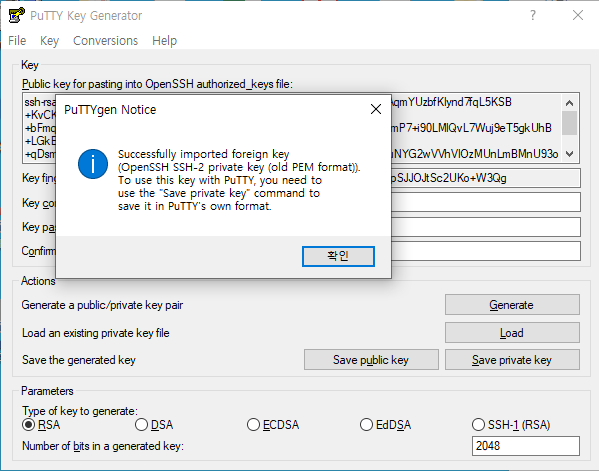
Task: Click the PuTTY Key Generator title bar icon
Action: [17, 15]
